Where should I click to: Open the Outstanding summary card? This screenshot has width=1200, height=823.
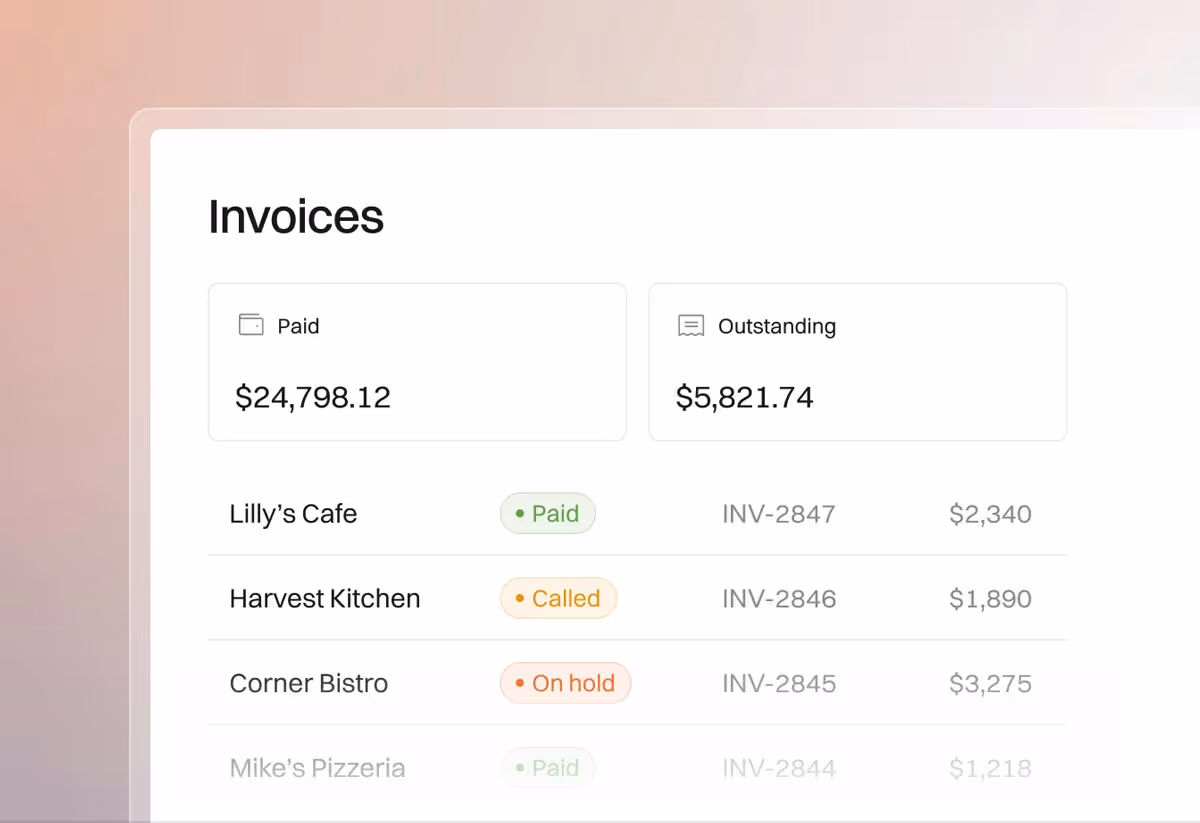click(858, 361)
